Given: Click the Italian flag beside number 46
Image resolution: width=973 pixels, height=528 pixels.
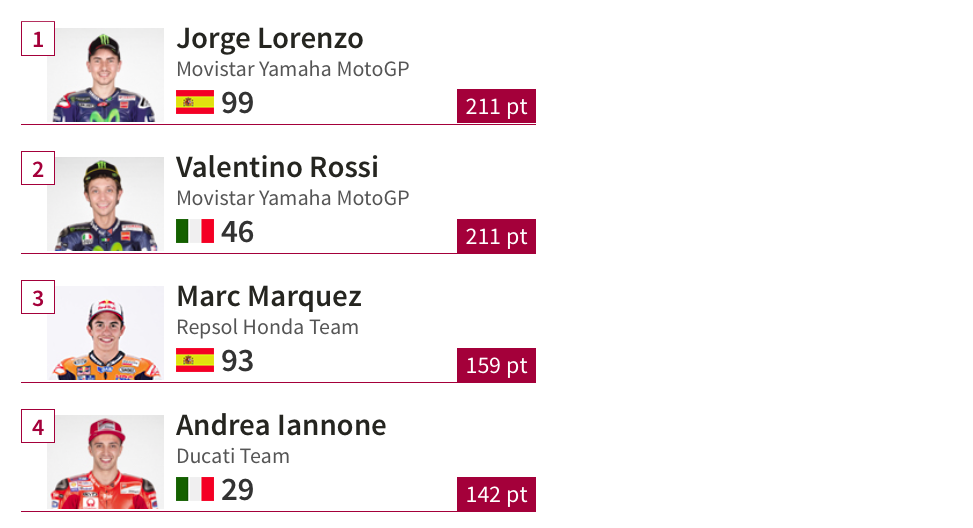Looking at the screenshot, I should point(195,231).
